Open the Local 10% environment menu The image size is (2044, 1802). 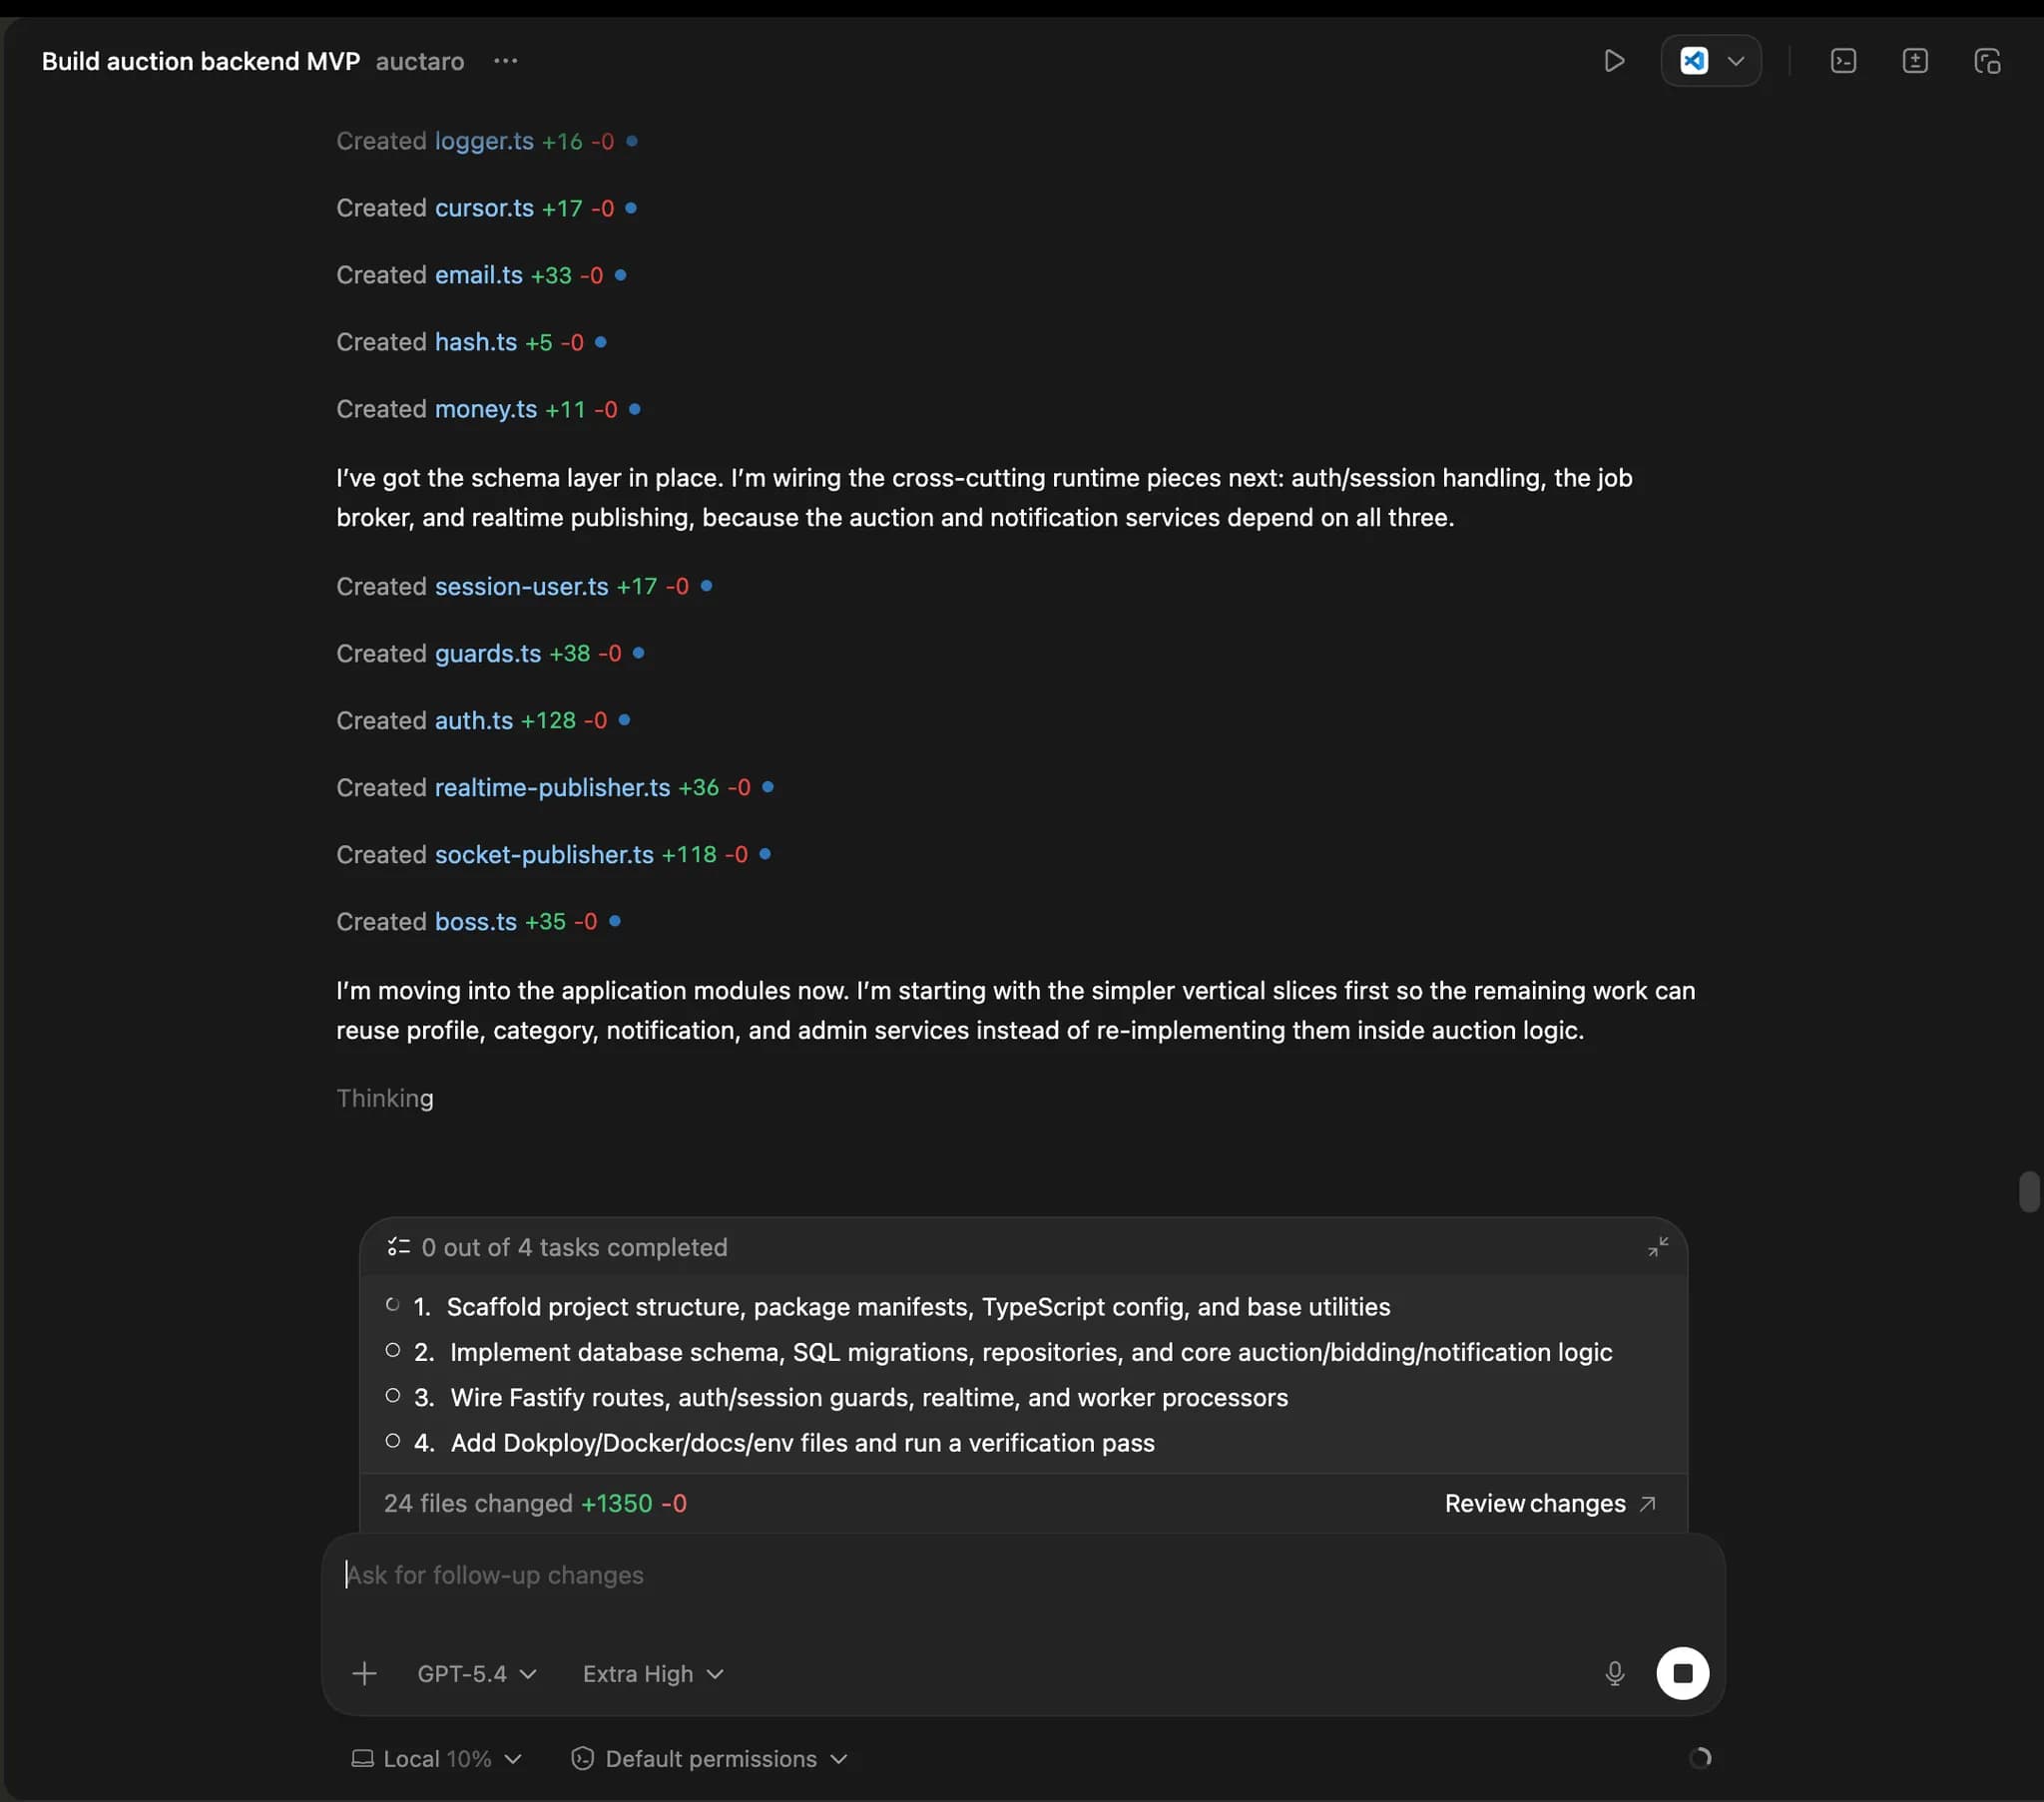tap(436, 1758)
